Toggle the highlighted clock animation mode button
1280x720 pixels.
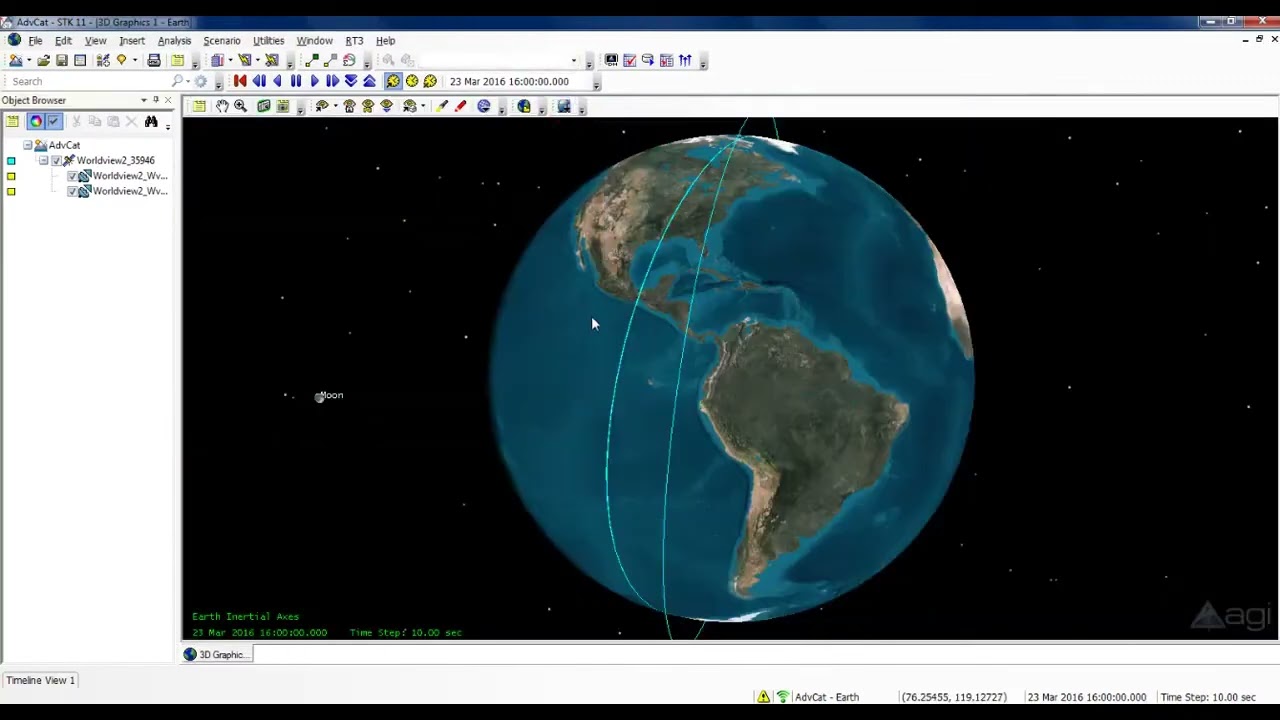tap(393, 81)
